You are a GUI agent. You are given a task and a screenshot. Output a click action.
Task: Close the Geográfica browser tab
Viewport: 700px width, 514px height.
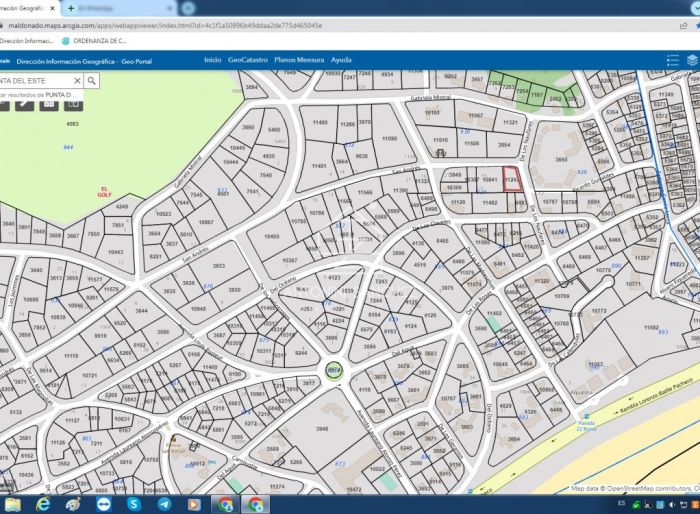click(x=53, y=8)
